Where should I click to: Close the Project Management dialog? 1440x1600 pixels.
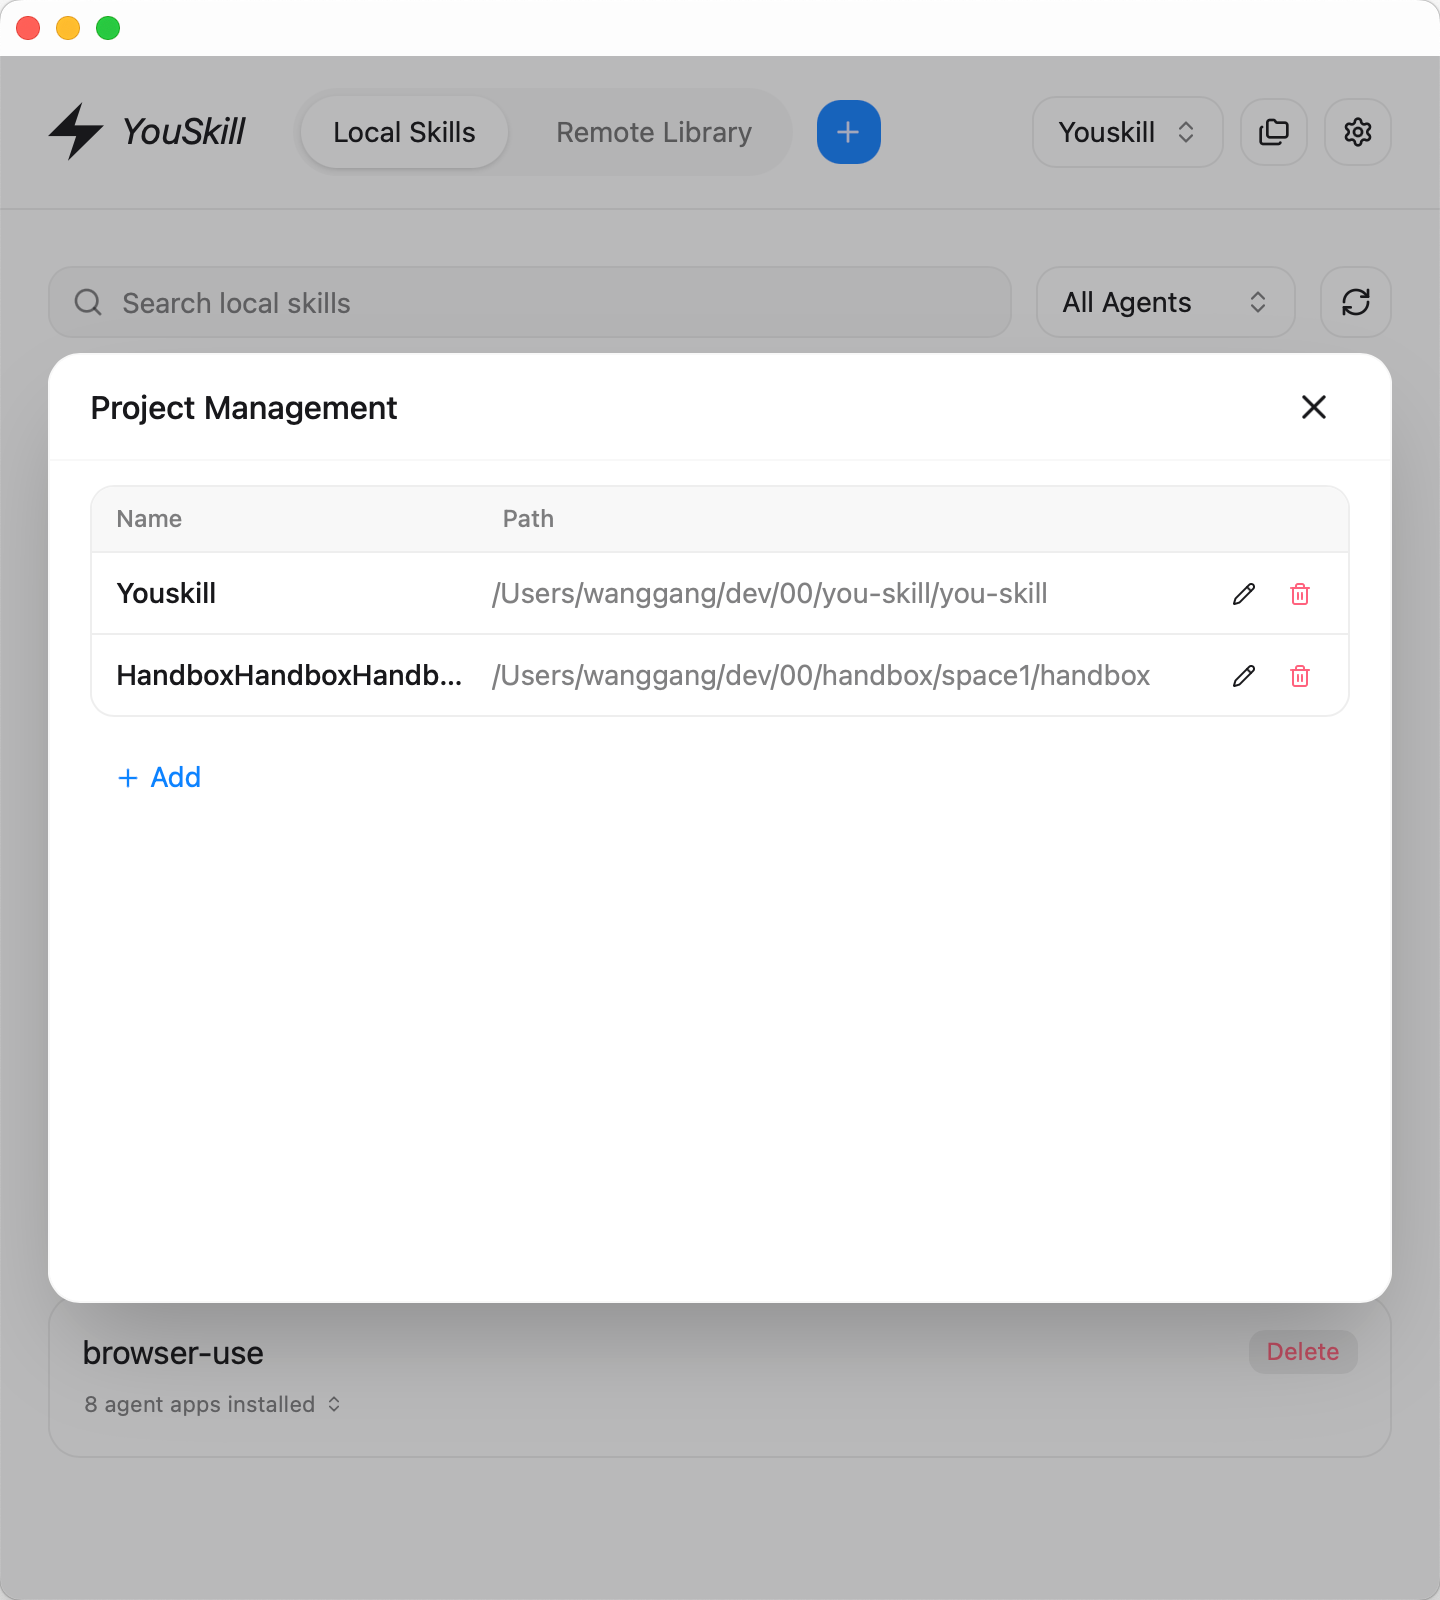(x=1313, y=407)
